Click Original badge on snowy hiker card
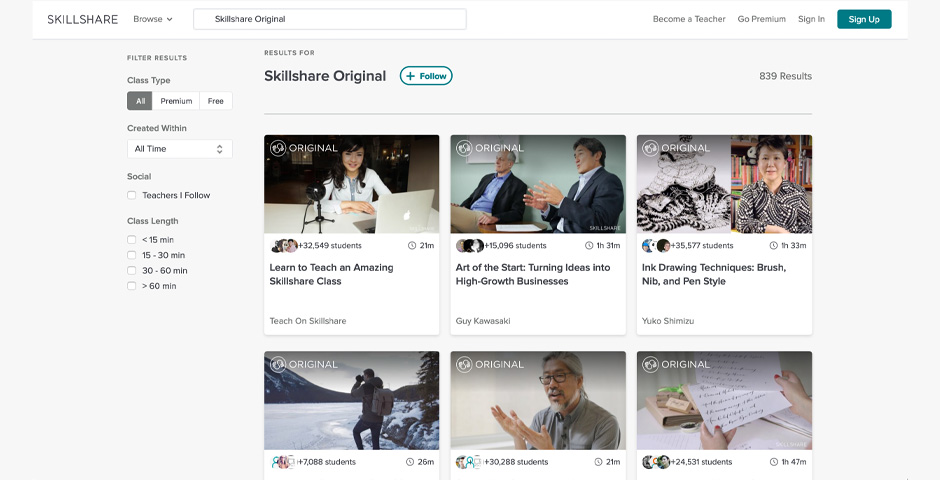The width and height of the screenshot is (940, 480). click(x=304, y=364)
